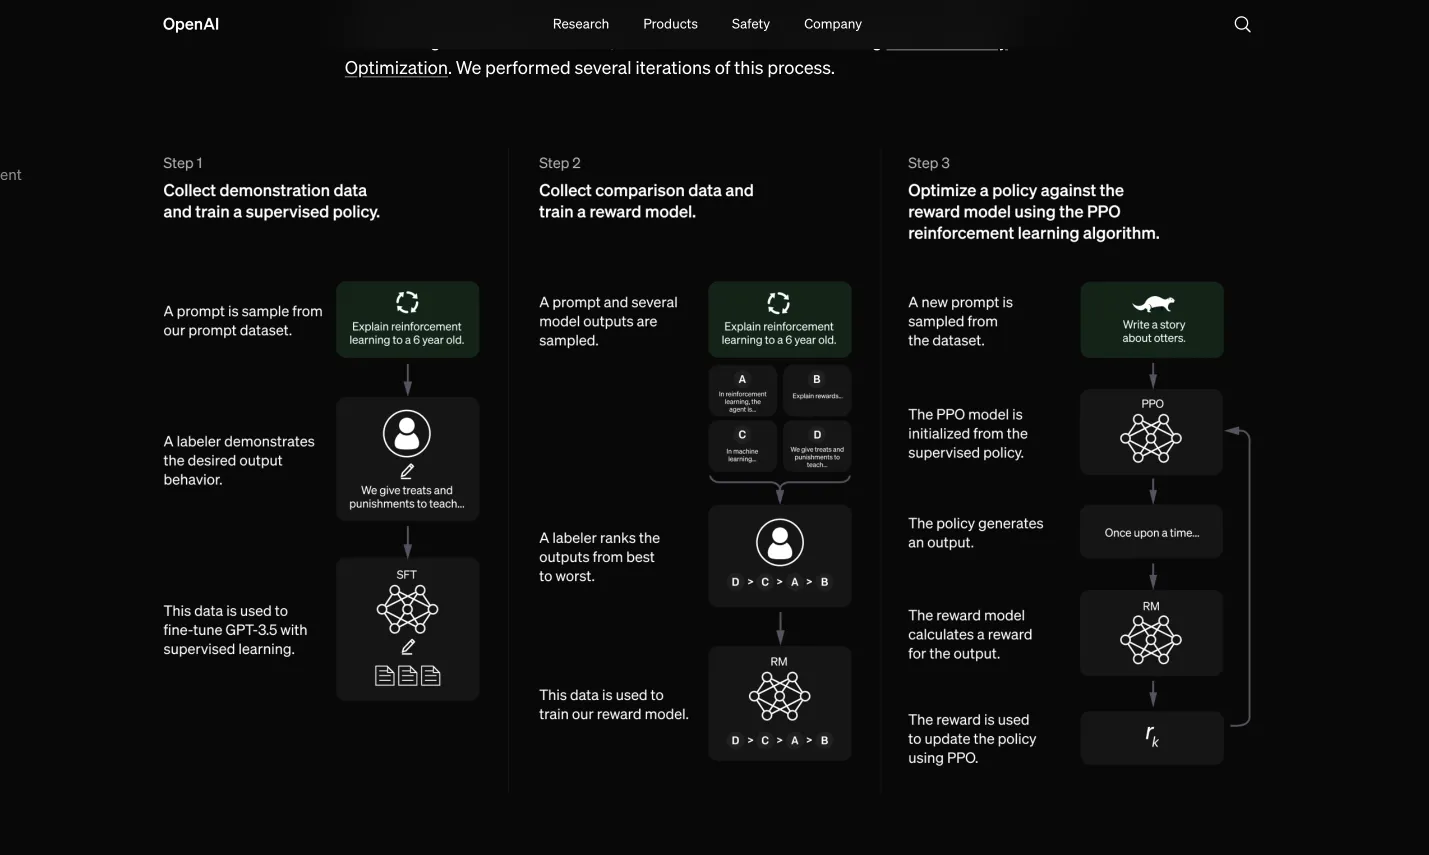Viewport: 1429px width, 855px height.
Task: Click 'A new prompt is sampled from the dataset.'
Action: tap(961, 322)
